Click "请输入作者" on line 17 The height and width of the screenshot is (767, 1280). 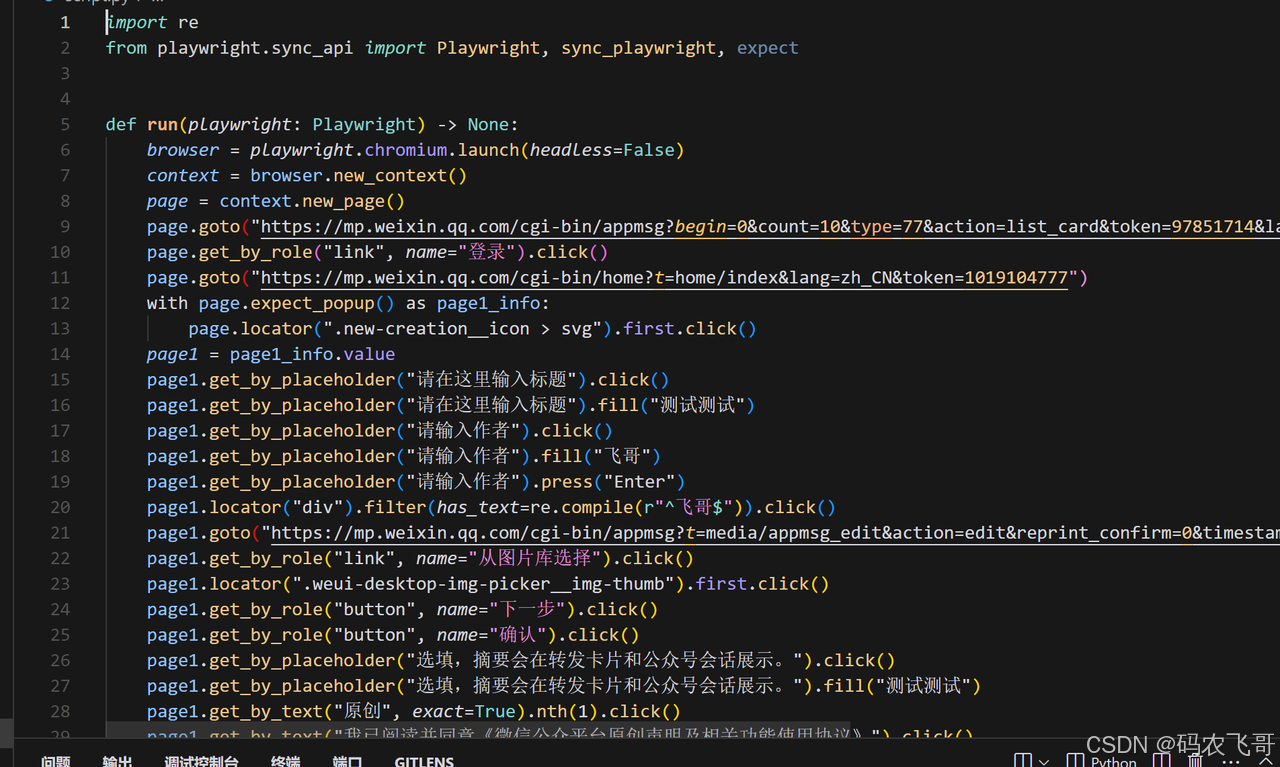463,431
